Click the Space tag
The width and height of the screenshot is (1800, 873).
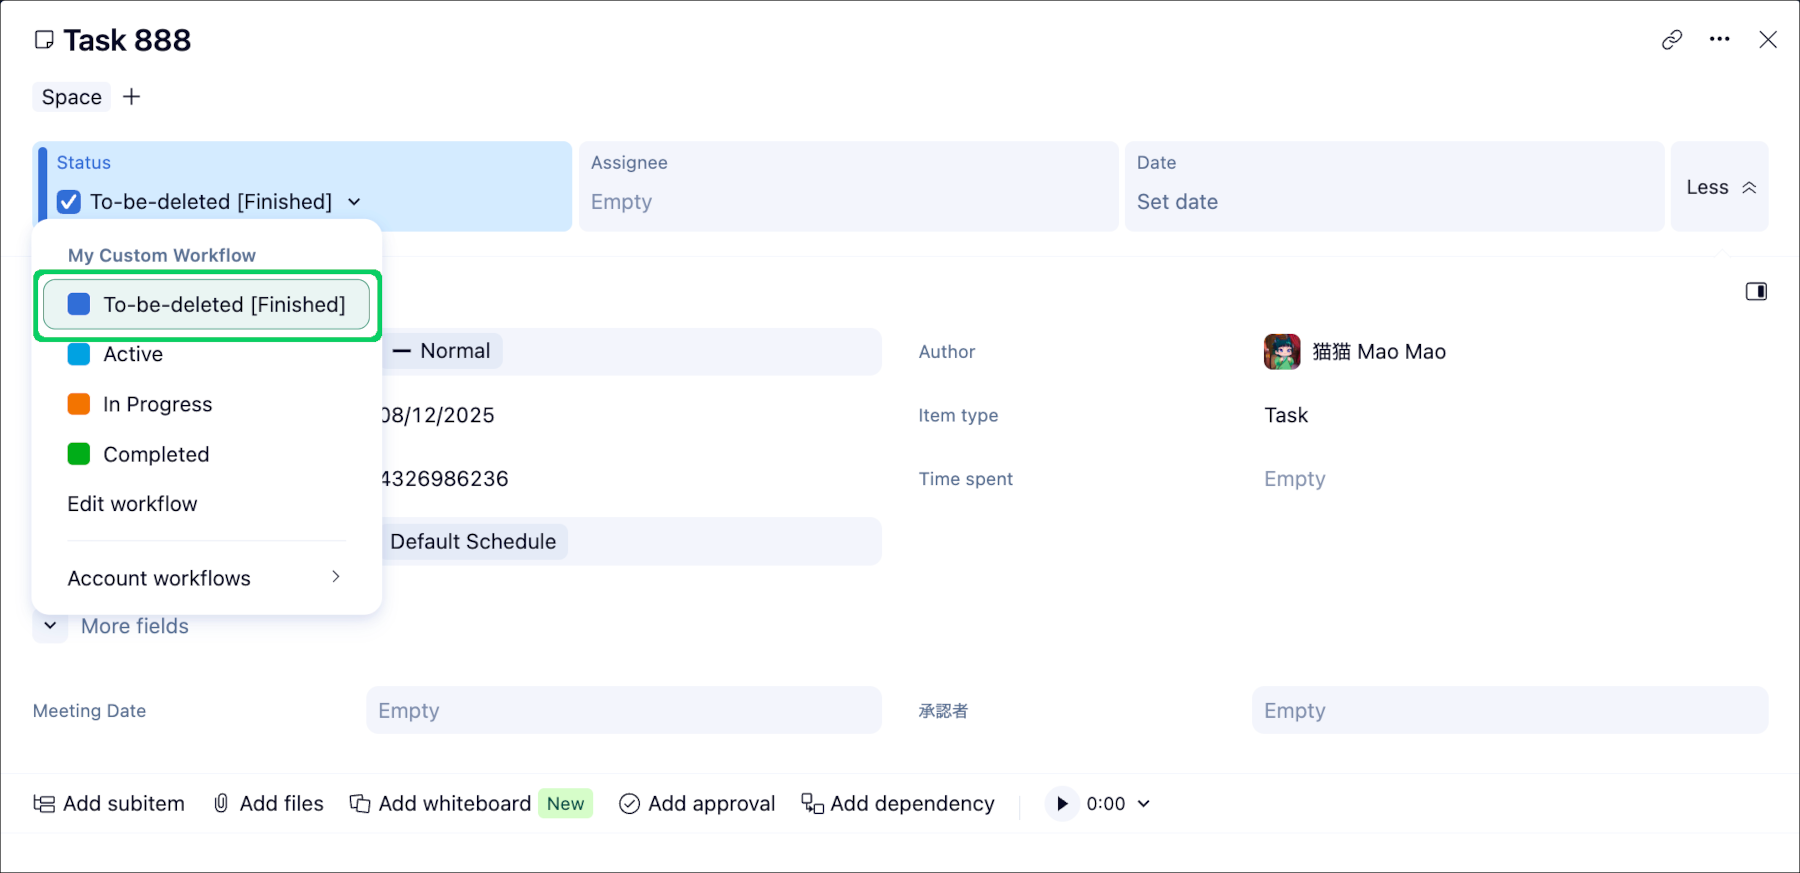point(72,97)
